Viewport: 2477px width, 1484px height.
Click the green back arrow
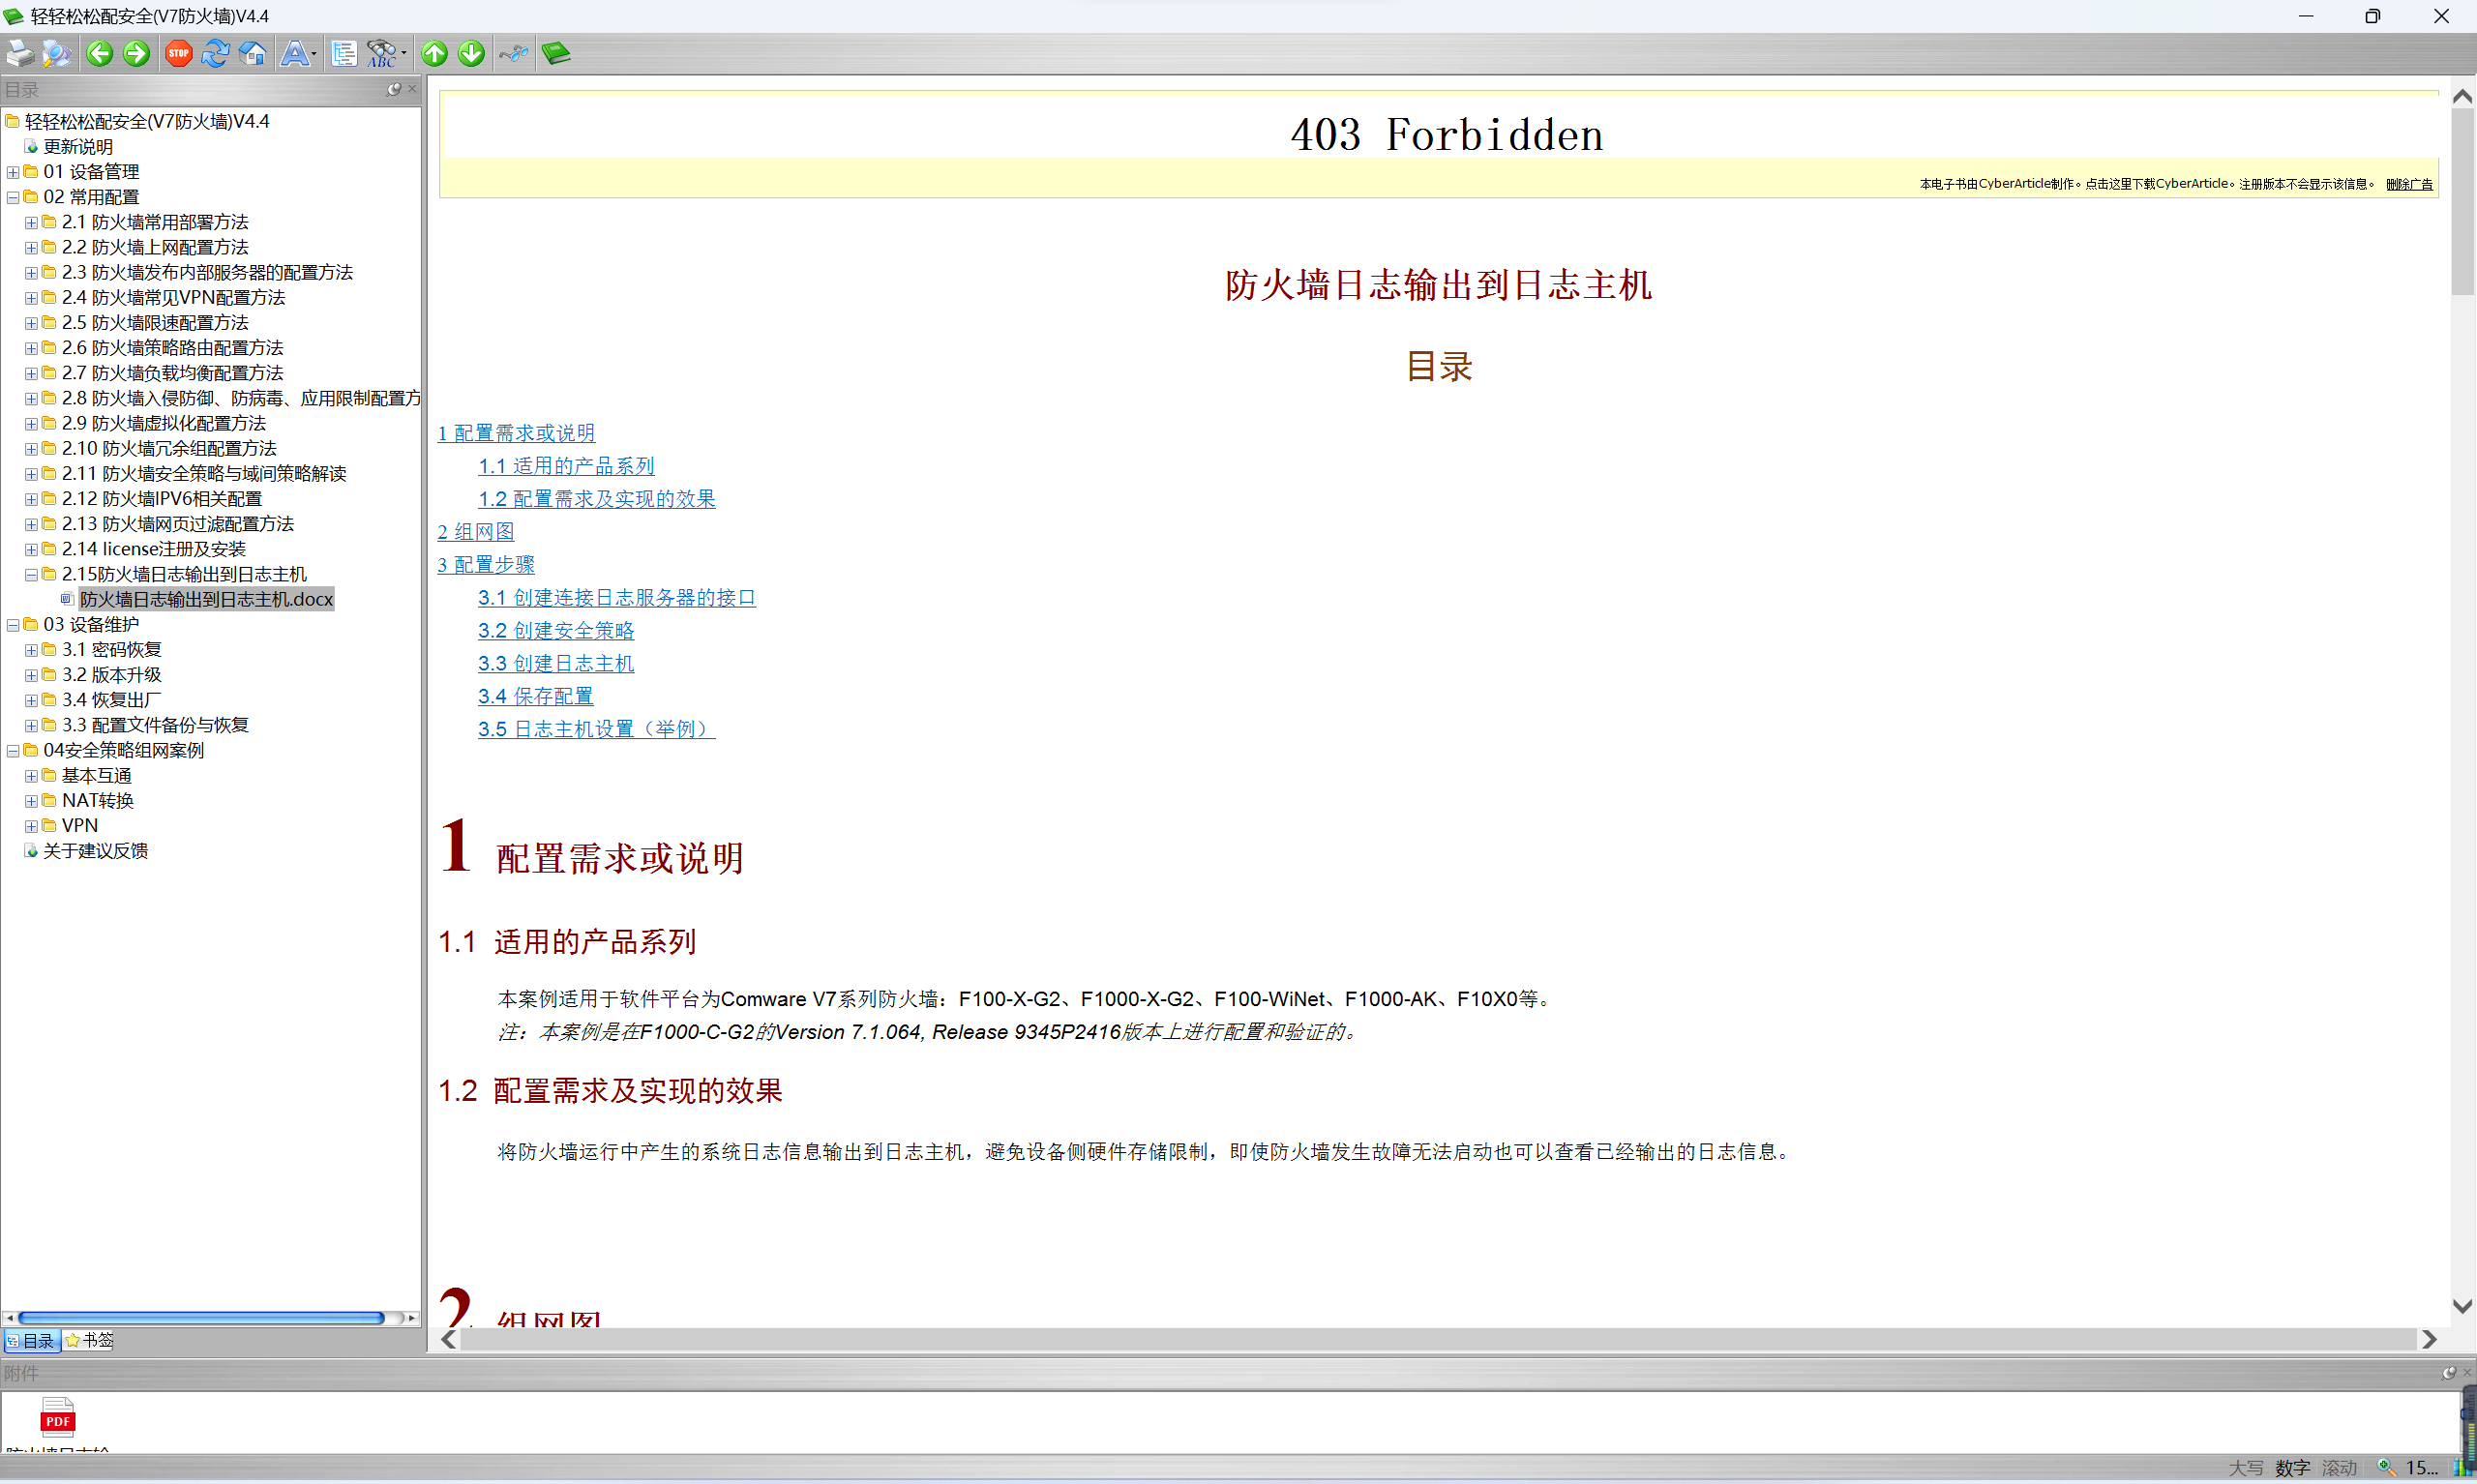(x=99, y=54)
